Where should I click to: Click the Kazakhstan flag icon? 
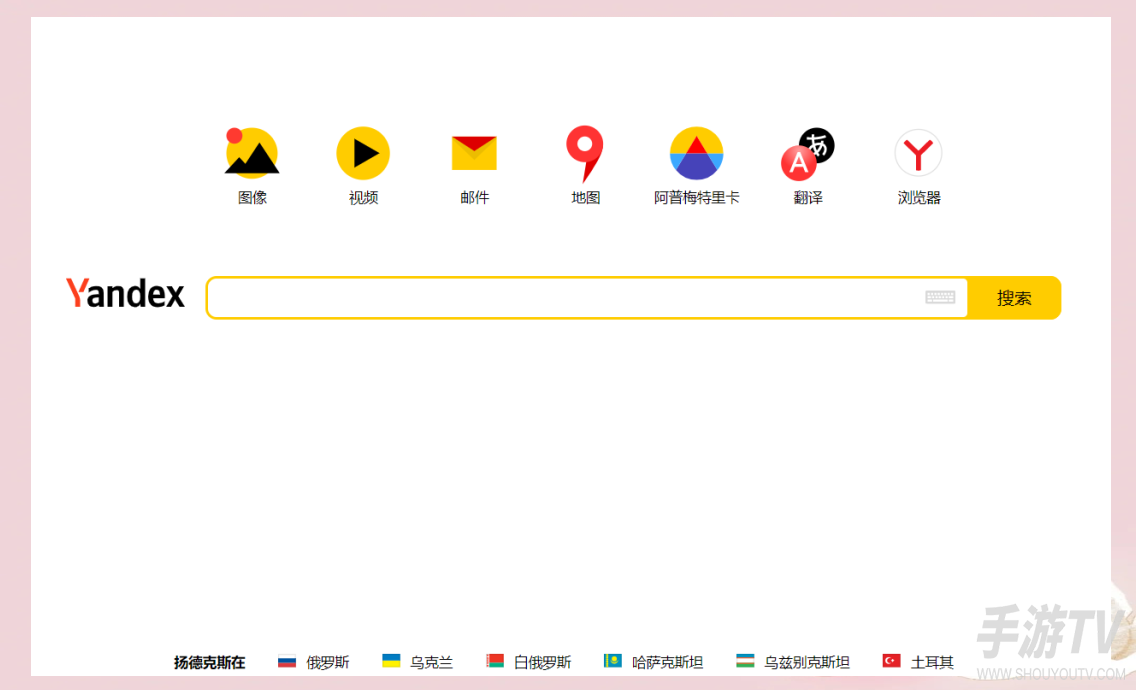[613, 660]
